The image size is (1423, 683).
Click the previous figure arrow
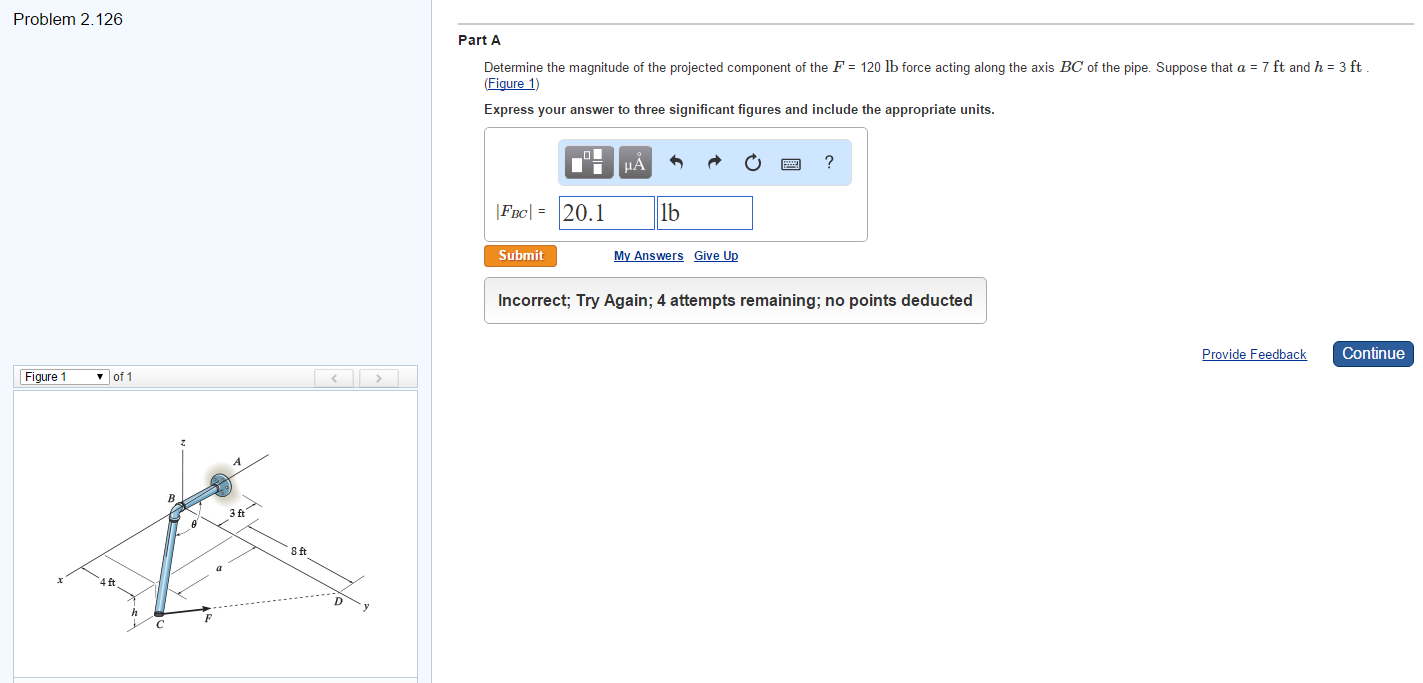[x=335, y=377]
